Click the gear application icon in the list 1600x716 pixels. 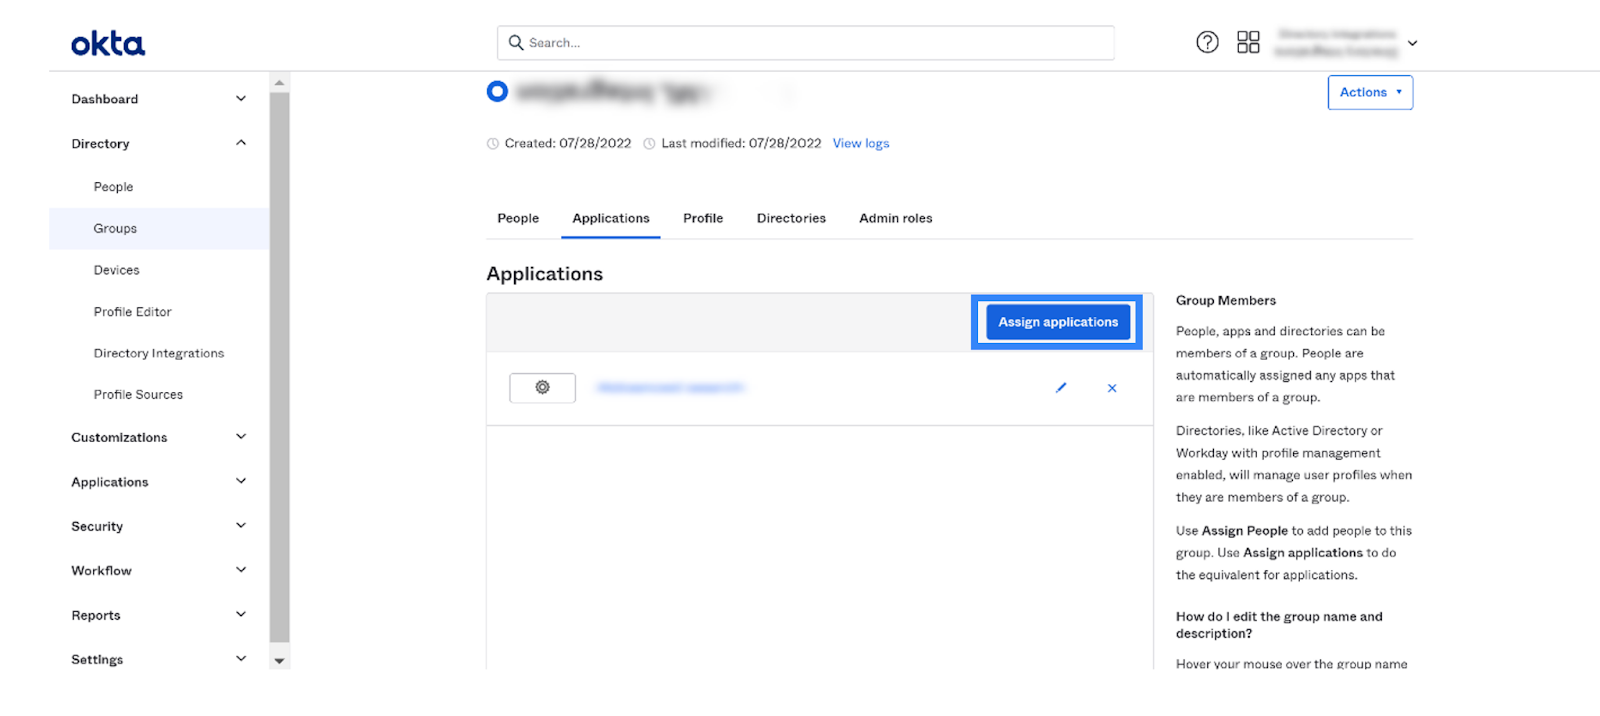tap(542, 388)
